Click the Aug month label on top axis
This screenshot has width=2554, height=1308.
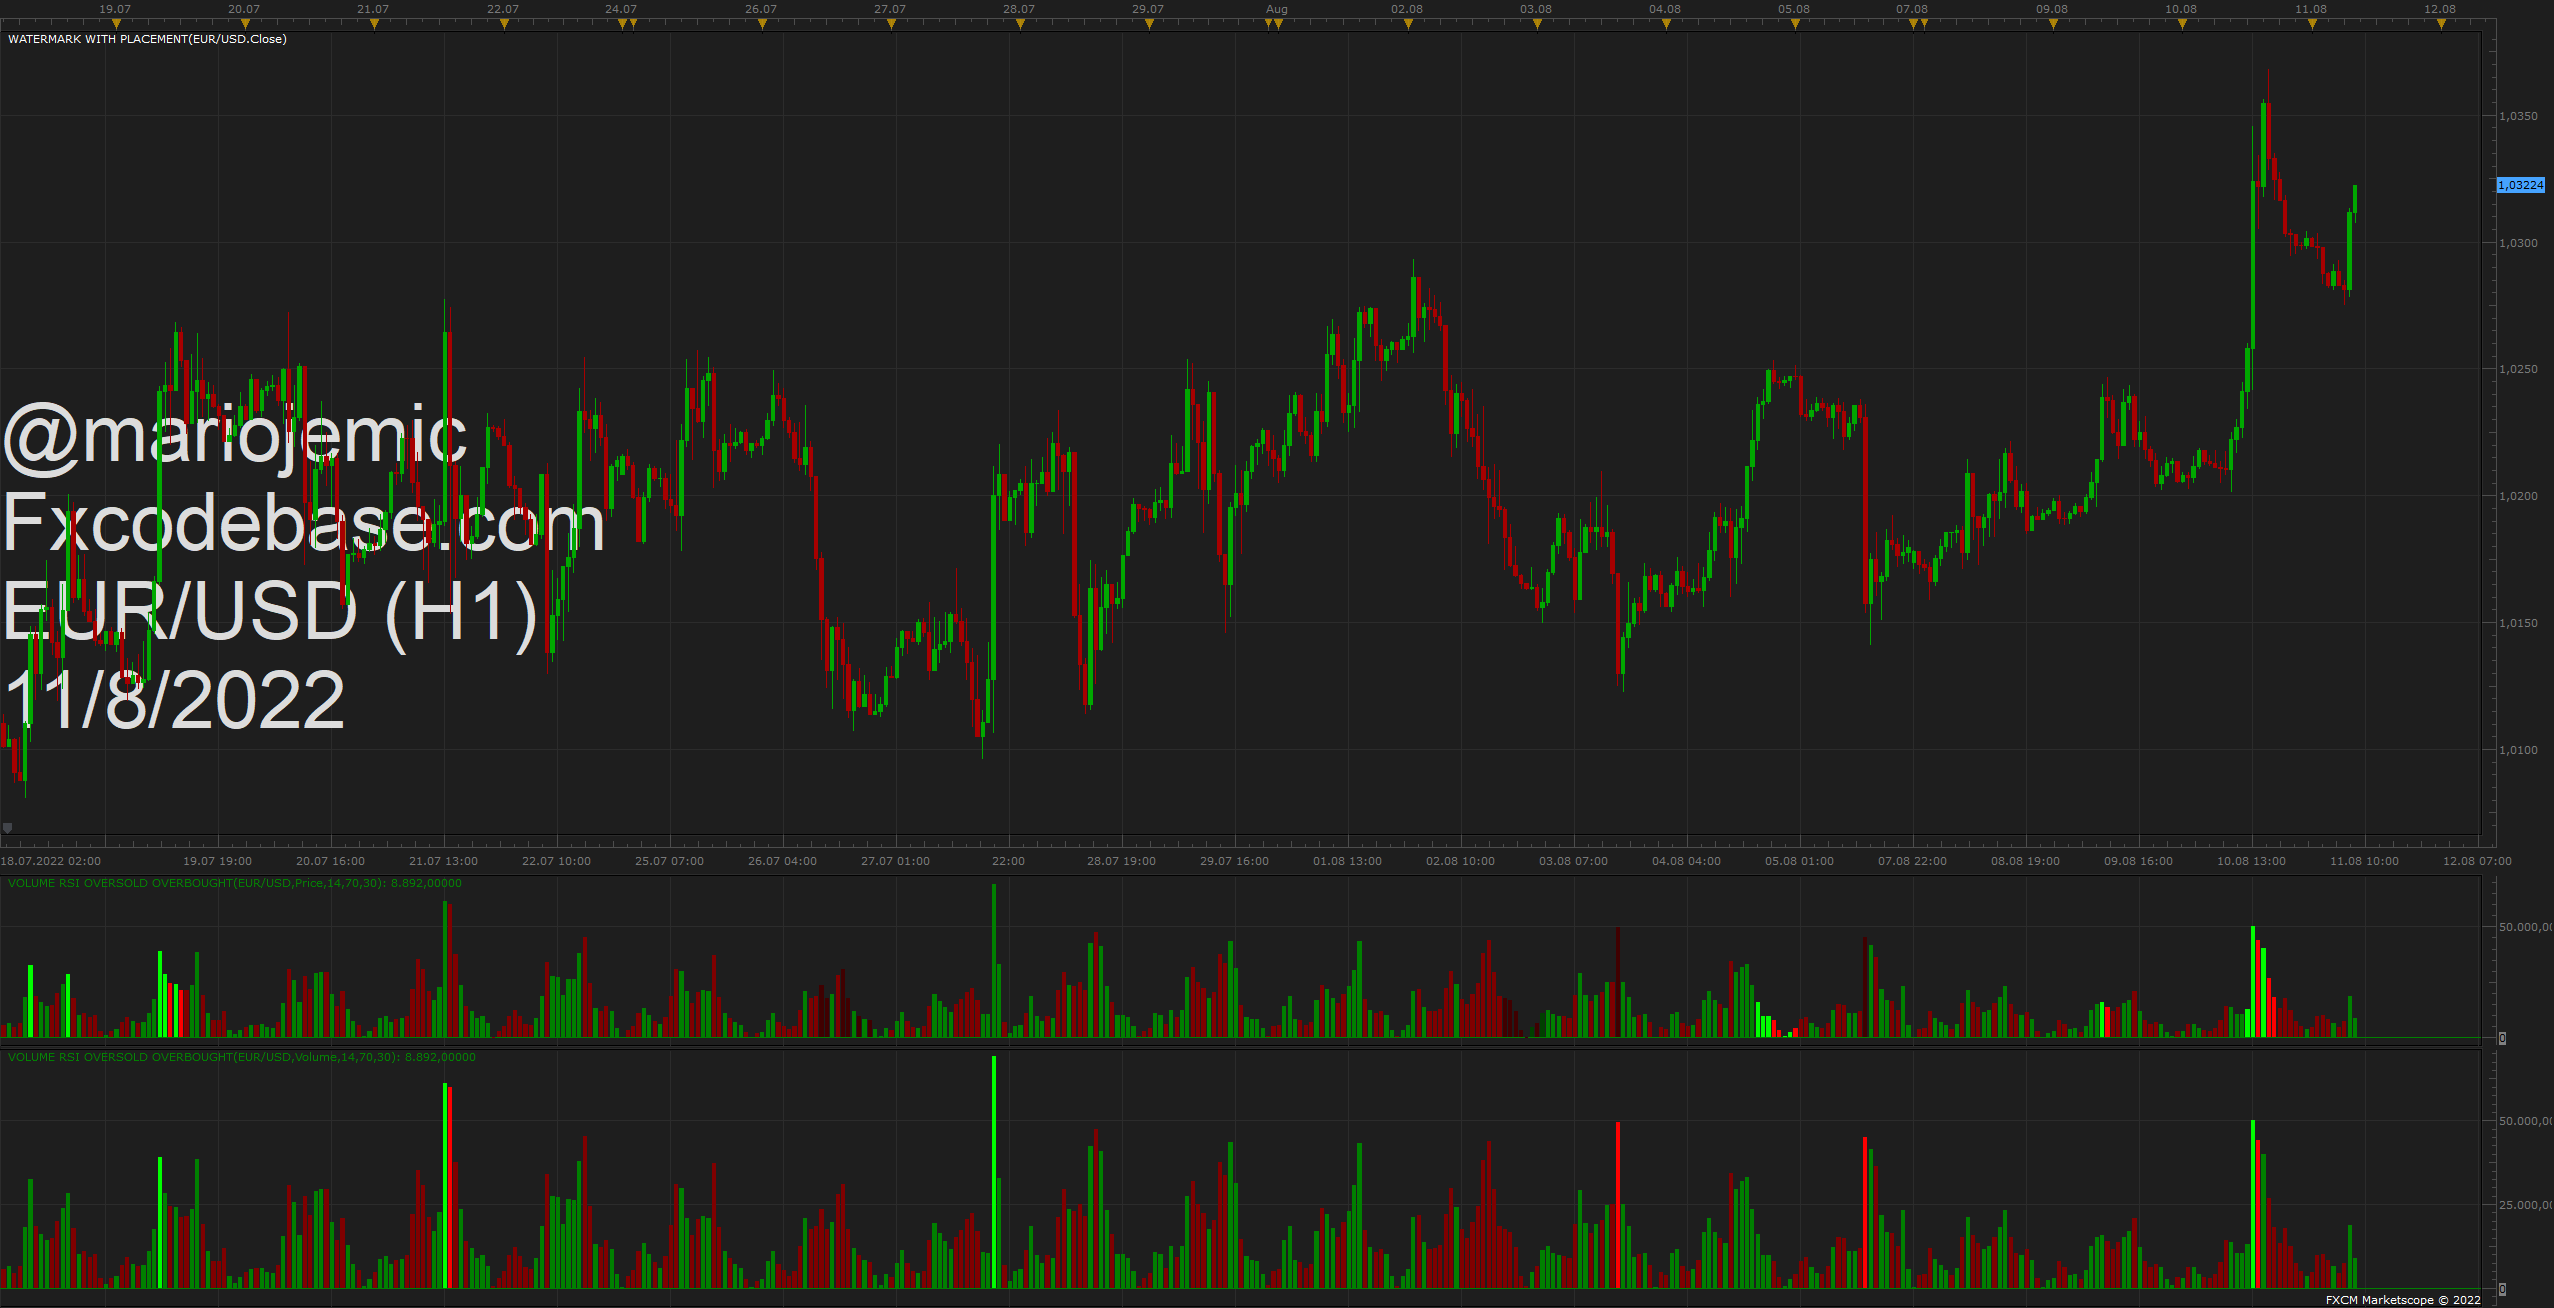point(1277,9)
